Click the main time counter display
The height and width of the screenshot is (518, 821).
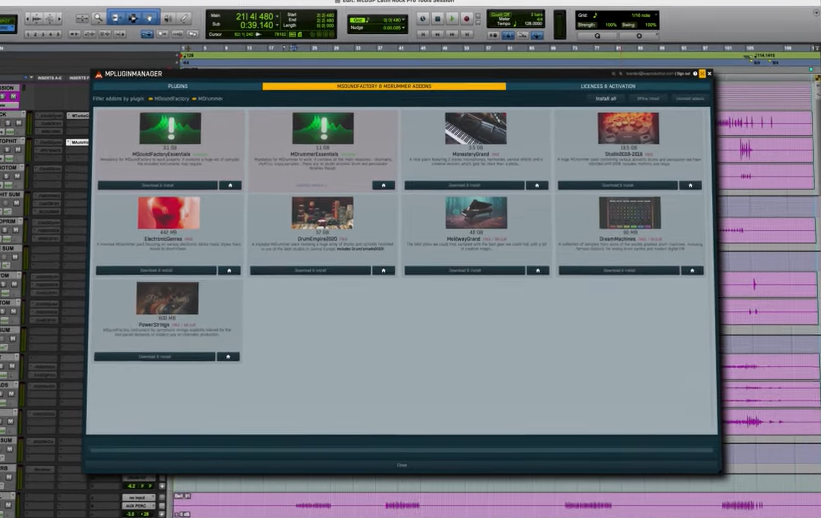pyautogui.click(x=254, y=17)
